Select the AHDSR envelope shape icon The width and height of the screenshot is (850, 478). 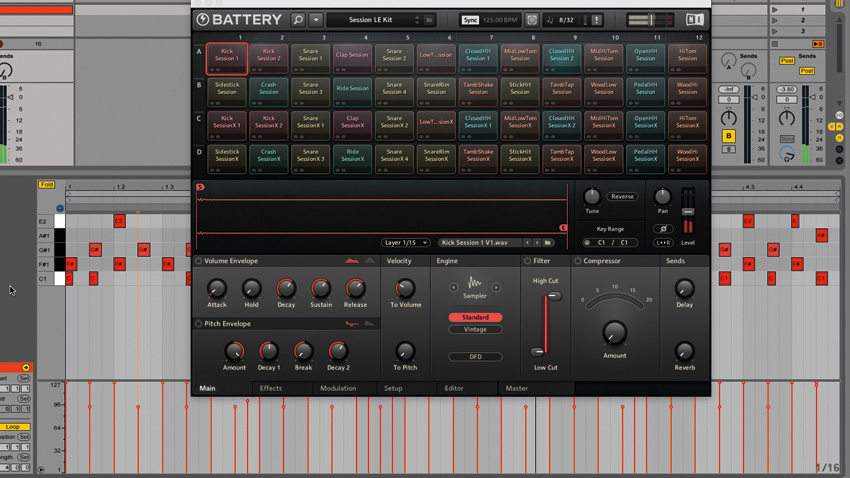point(352,261)
